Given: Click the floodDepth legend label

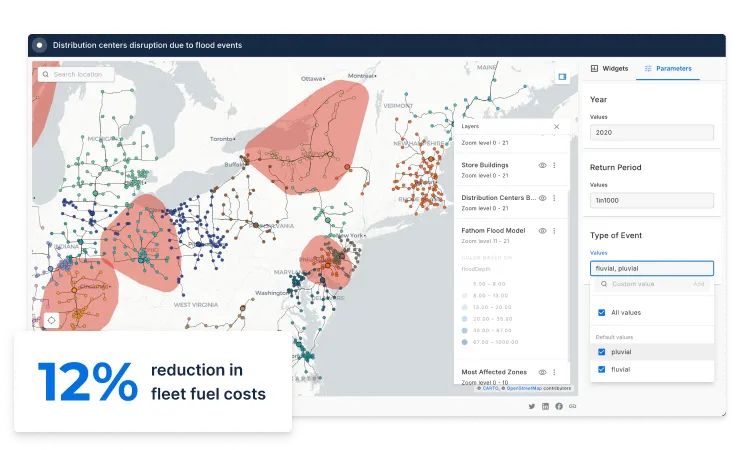Looking at the screenshot, I should pos(476,269).
